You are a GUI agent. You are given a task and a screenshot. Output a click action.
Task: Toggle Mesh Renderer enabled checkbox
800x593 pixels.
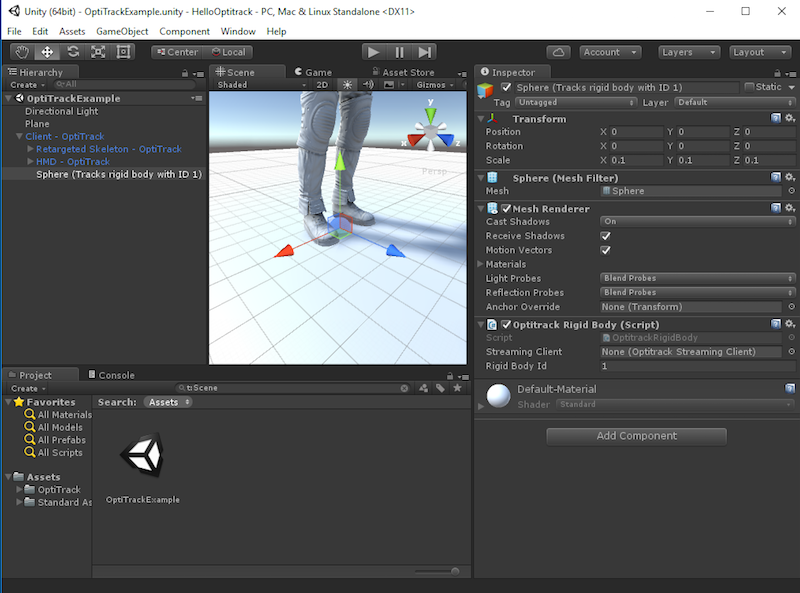pyautogui.click(x=506, y=208)
